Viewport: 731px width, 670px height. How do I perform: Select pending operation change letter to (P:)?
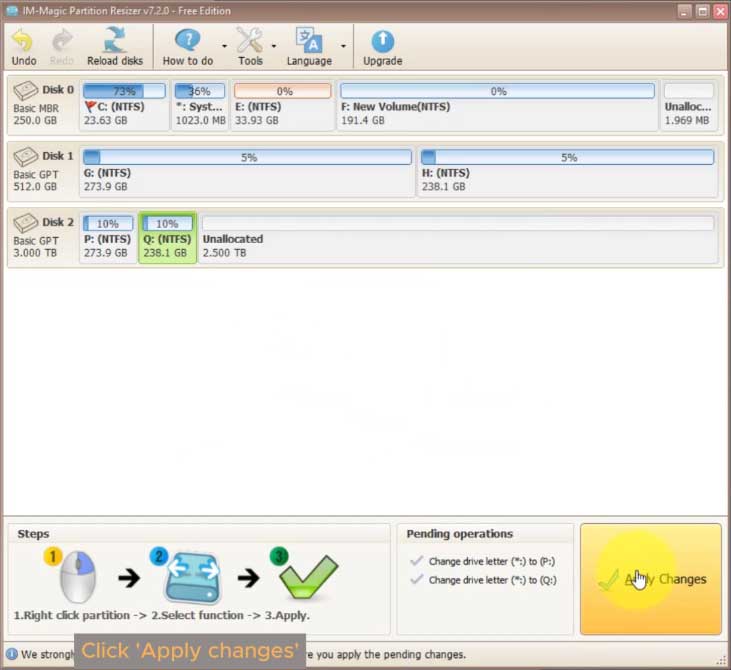pos(492,561)
